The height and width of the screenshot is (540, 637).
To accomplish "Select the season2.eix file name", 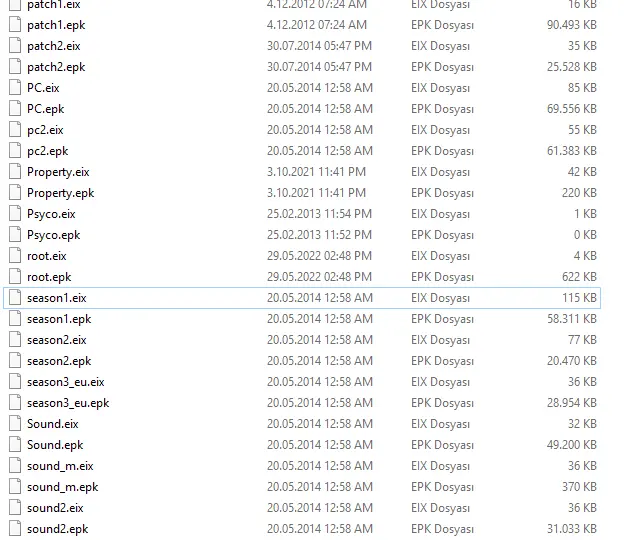I will (x=57, y=340).
